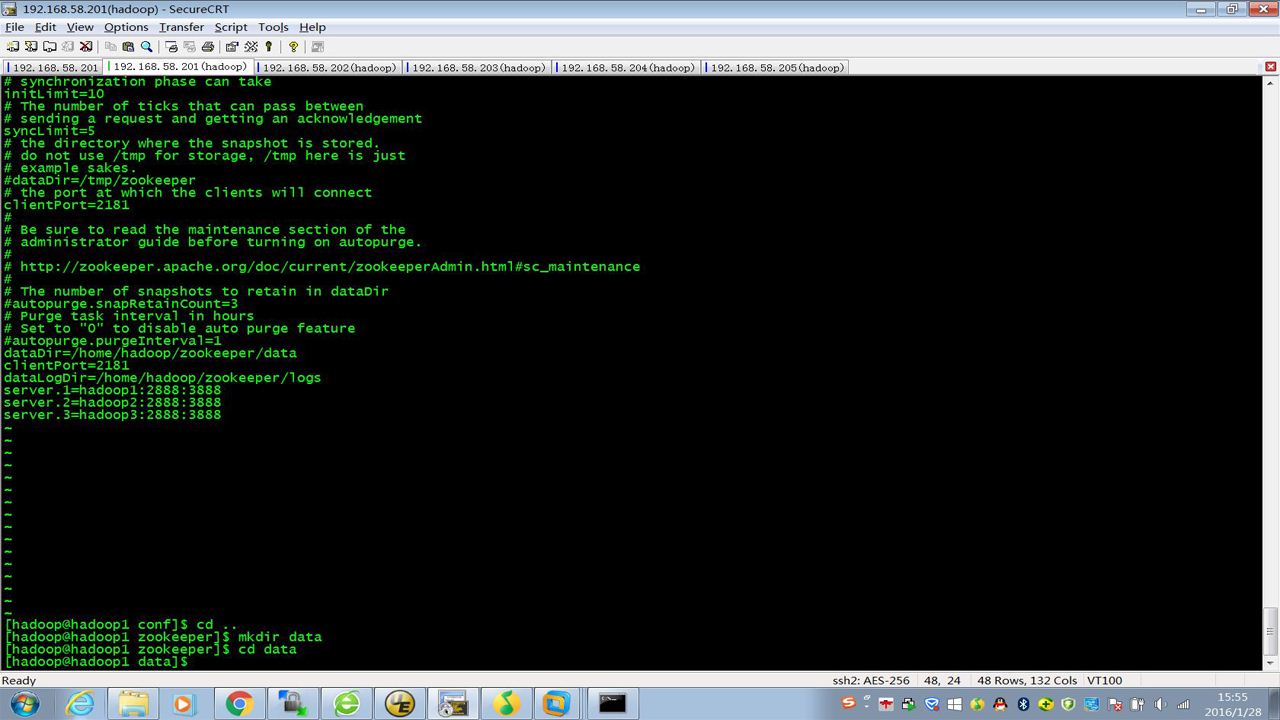Open the Script menu
Viewport: 1280px width, 720px height.
(x=231, y=27)
